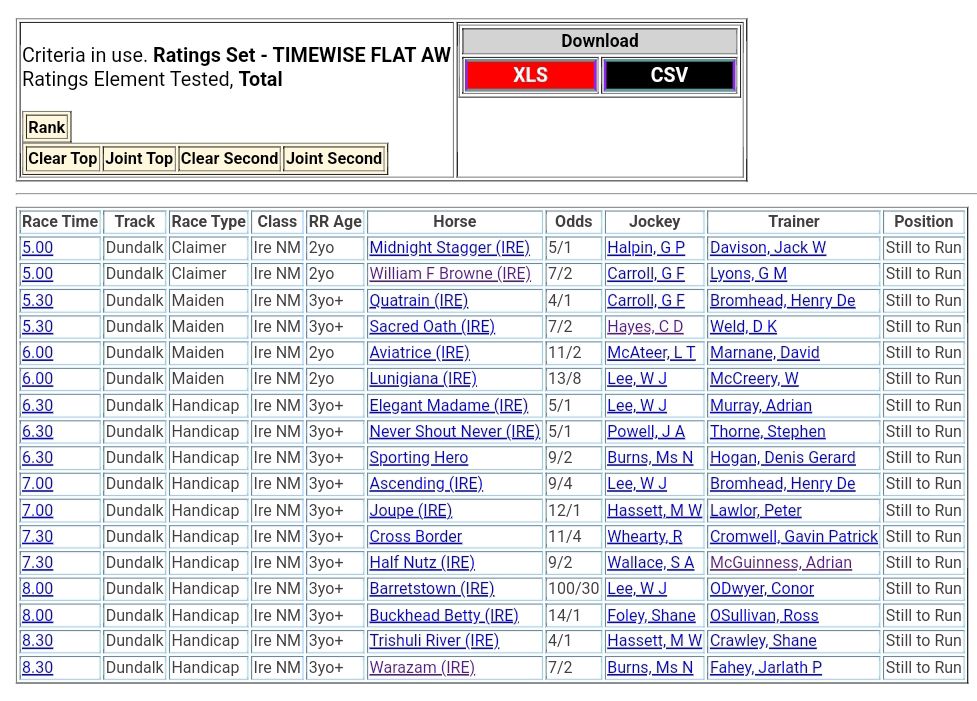Select the Clear Top filter

[x=62, y=158]
